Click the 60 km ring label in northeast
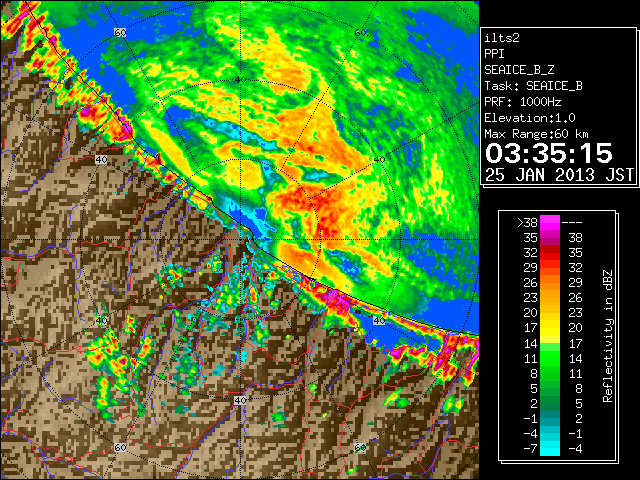 click(x=360, y=33)
